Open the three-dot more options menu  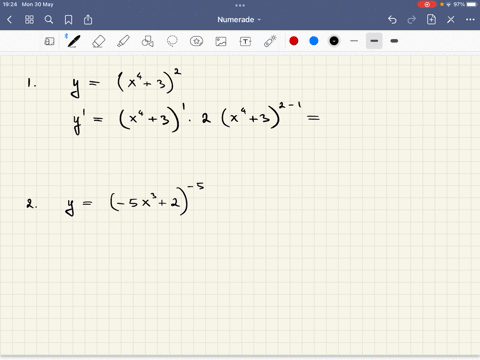(x=470, y=20)
